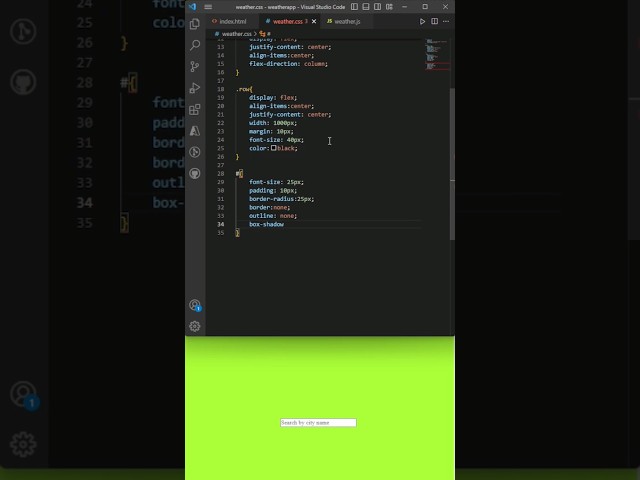Minimize the VS Code window
This screenshot has height=480, width=640.
(404, 7)
